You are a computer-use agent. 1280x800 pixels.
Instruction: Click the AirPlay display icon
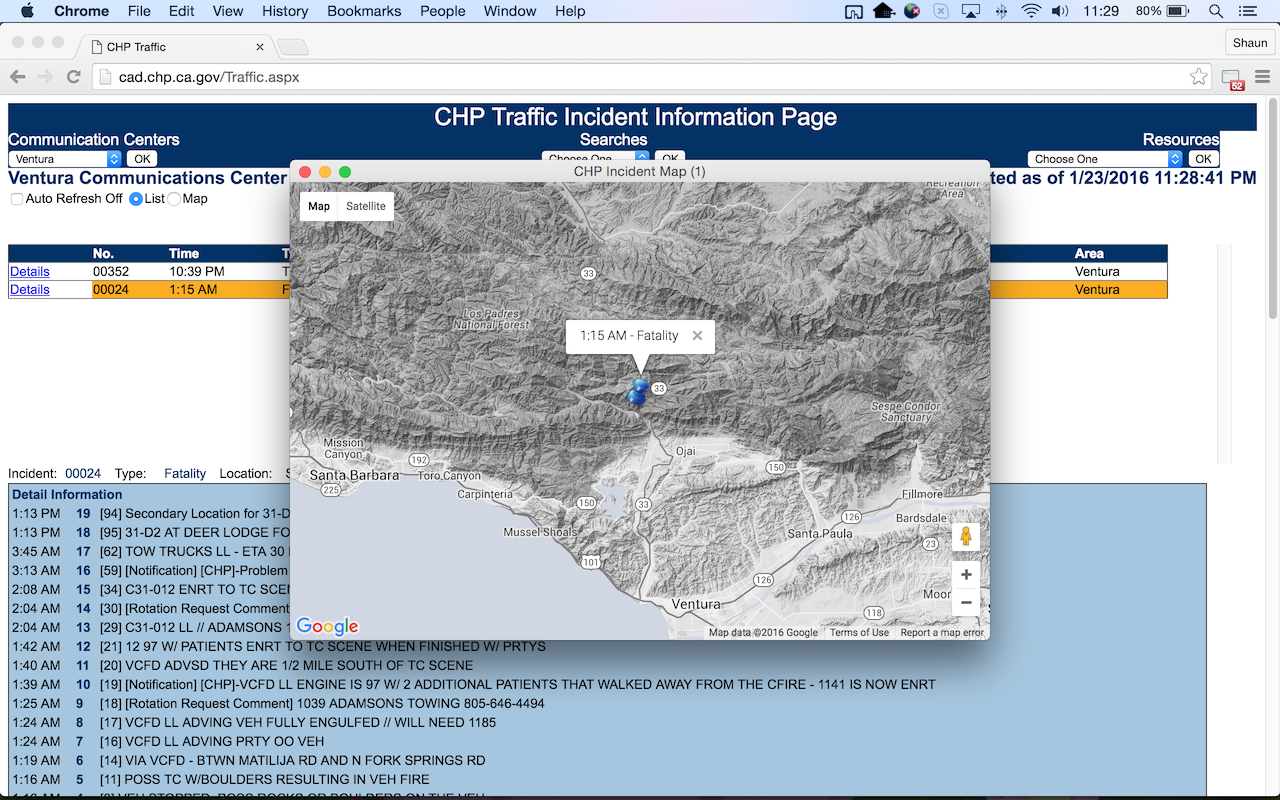pyautogui.click(x=971, y=11)
